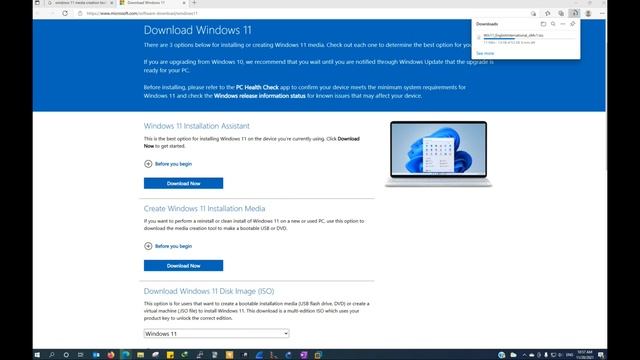Open the Windows Start menu
The height and width of the screenshot is (360, 640).
point(37,355)
